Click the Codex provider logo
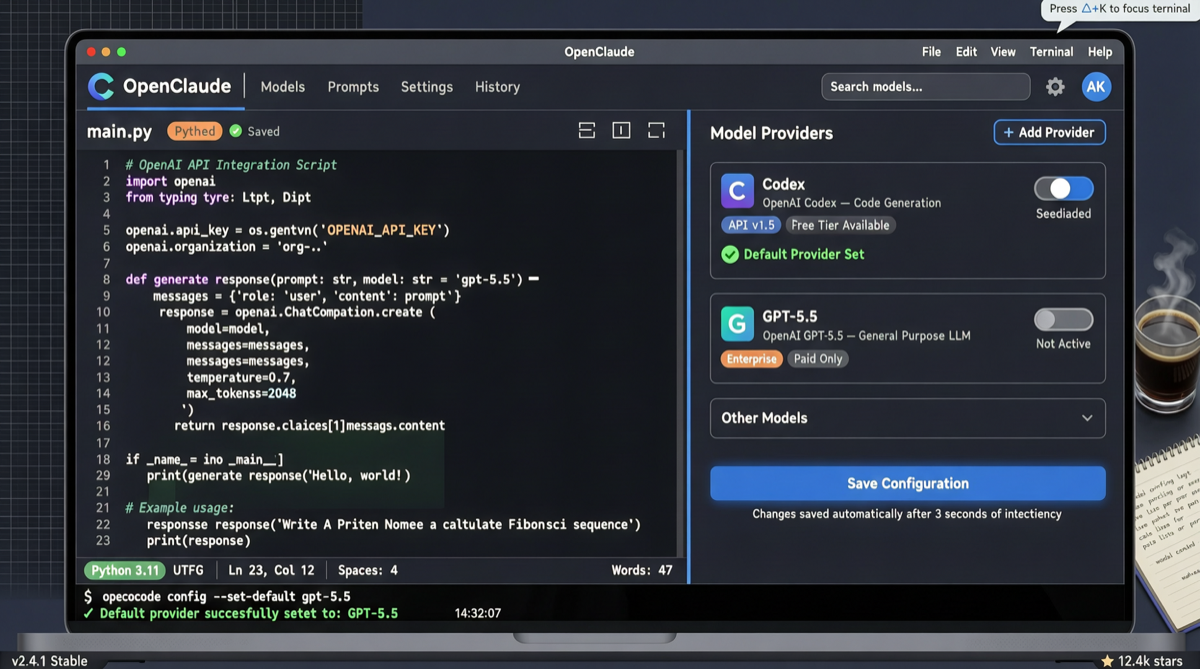The height and width of the screenshot is (669, 1200). [737, 190]
